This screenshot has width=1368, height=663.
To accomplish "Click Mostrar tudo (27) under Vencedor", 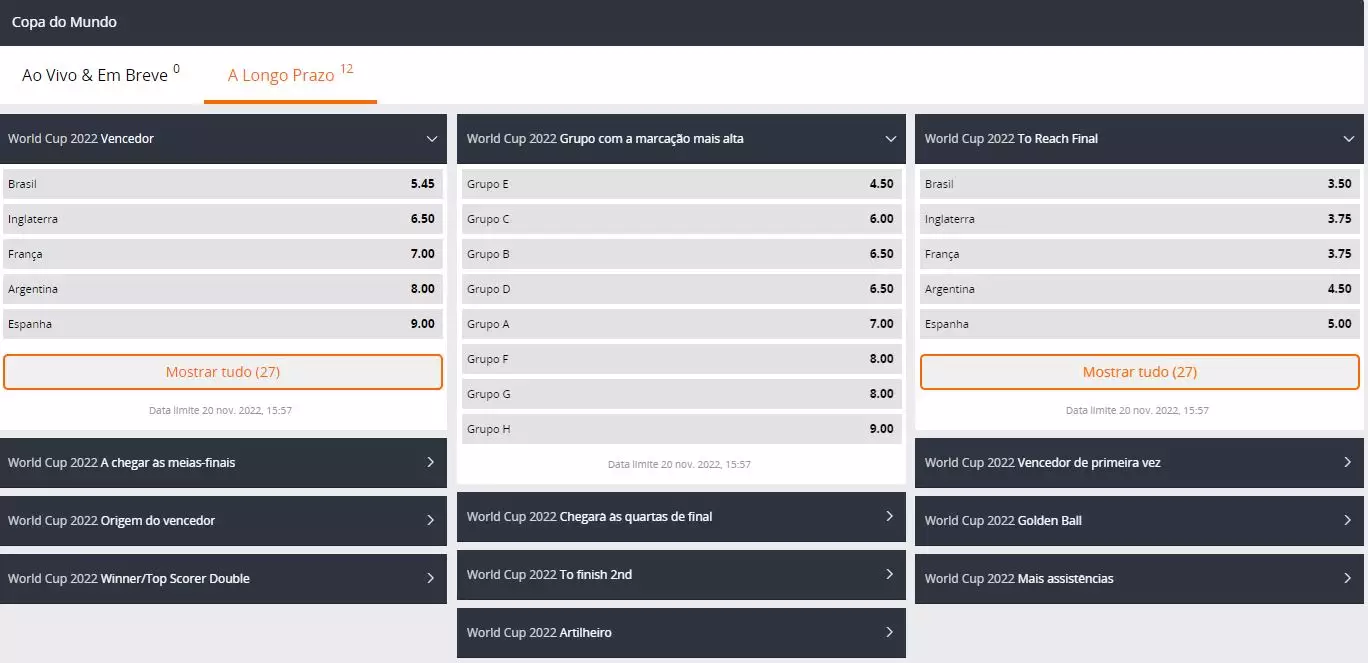I will pyautogui.click(x=223, y=372).
